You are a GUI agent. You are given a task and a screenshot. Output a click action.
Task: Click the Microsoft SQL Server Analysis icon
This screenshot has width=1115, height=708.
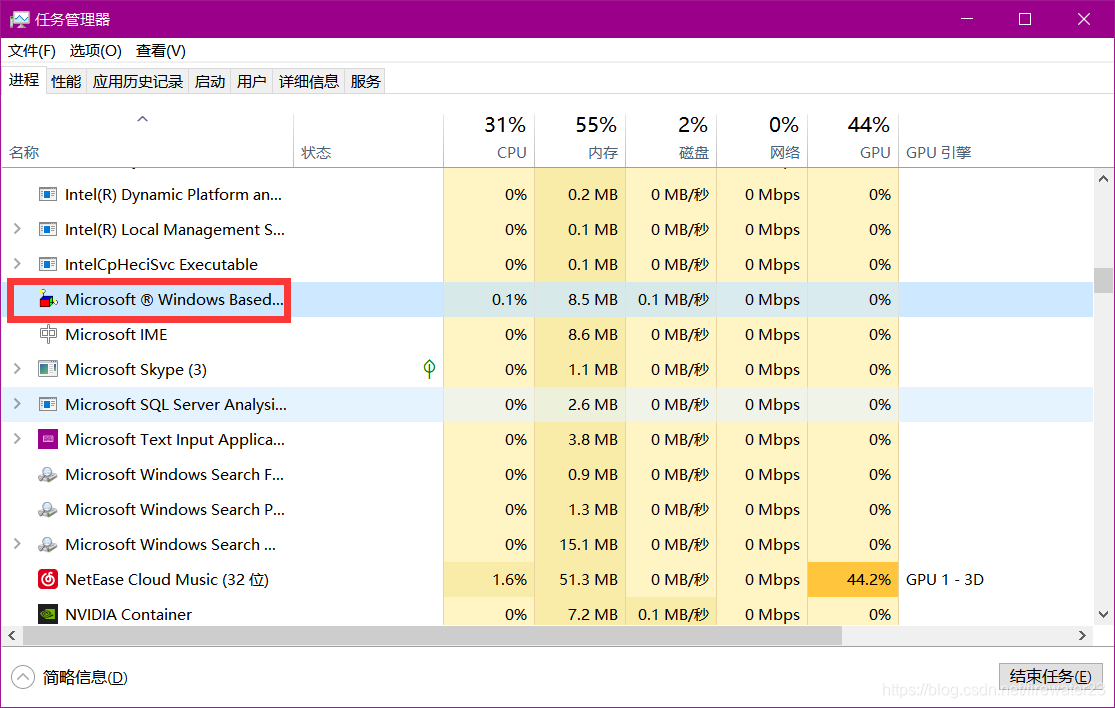click(x=48, y=404)
